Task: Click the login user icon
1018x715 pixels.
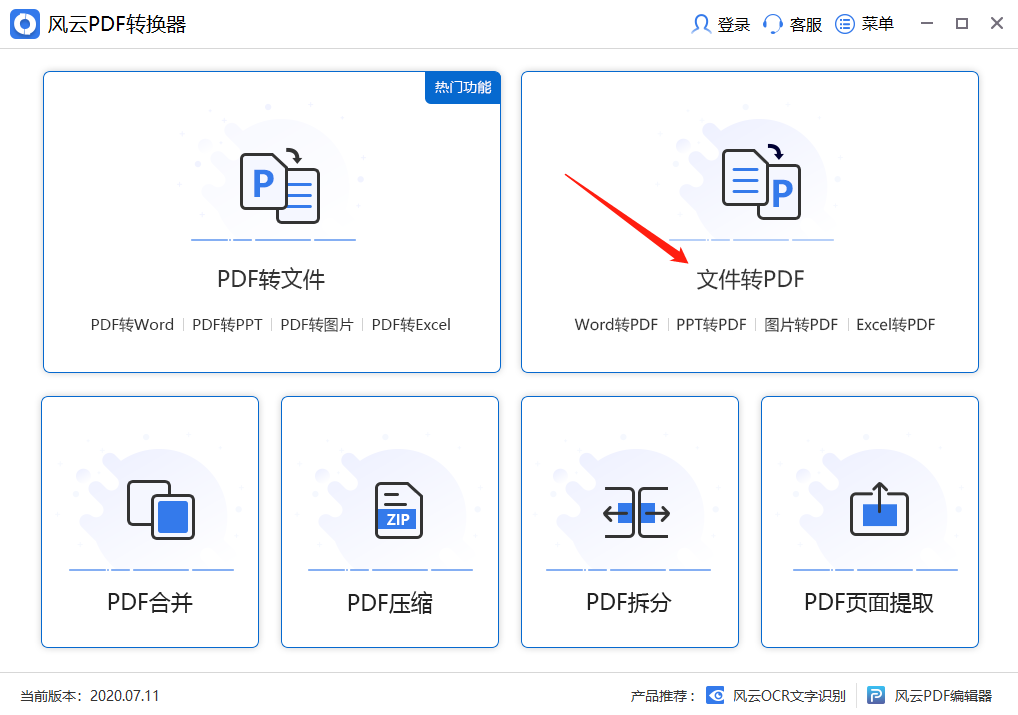Action: coord(701,24)
